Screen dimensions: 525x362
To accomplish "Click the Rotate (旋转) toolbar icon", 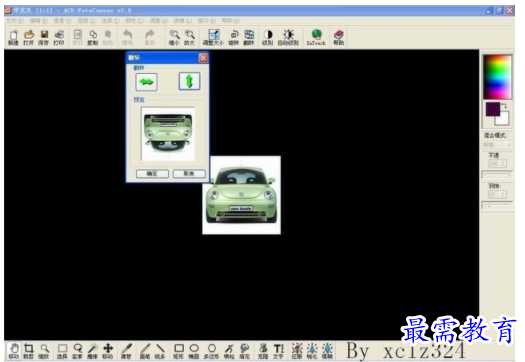I will click(234, 38).
